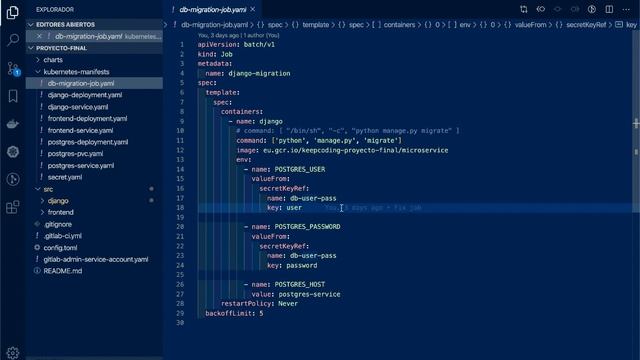This screenshot has height=360, width=640.
Task: Collapse the kubernetes-manifests folder
Action: pyautogui.click(x=76, y=71)
